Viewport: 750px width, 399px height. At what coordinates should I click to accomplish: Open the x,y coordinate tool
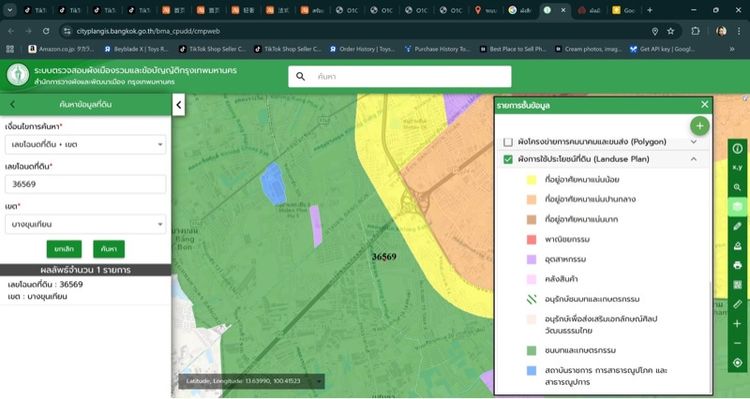737,167
